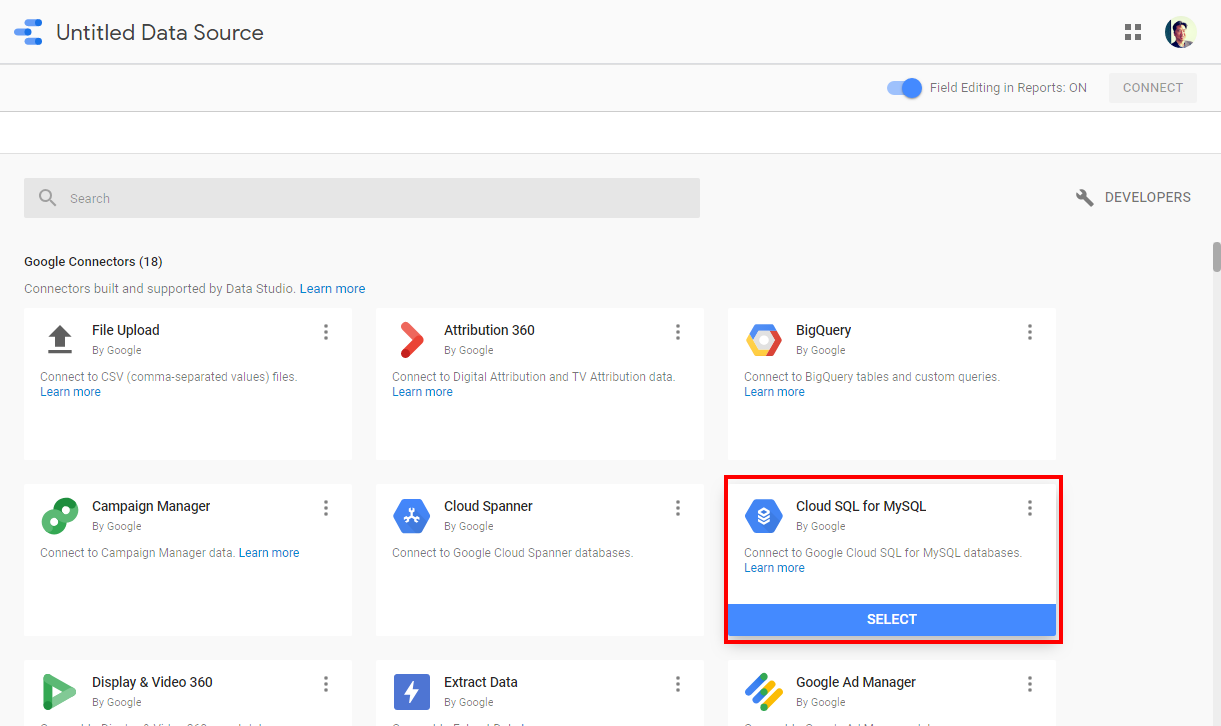The image size is (1221, 726).
Task: Open the Google apps grid
Action: click(1132, 32)
